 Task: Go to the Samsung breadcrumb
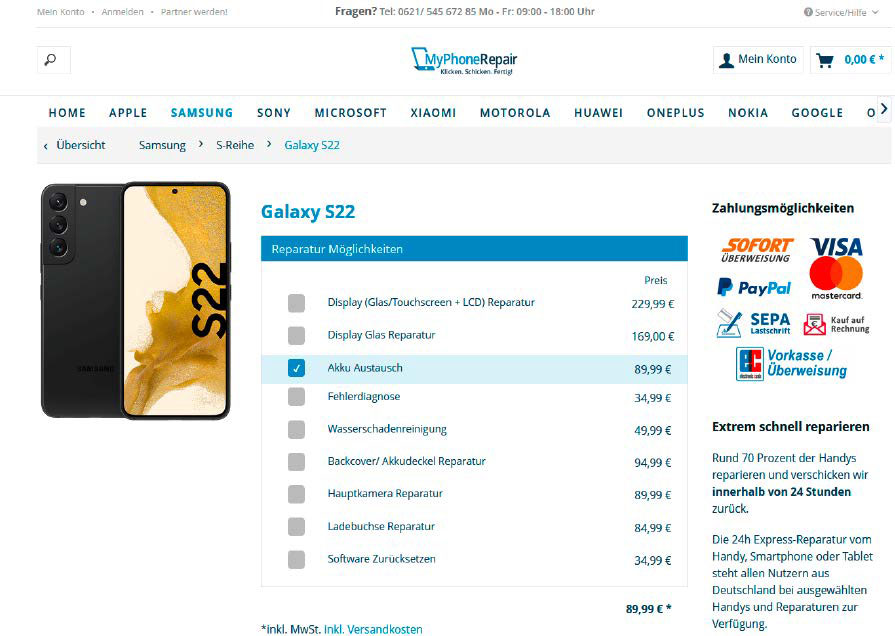[x=162, y=146]
